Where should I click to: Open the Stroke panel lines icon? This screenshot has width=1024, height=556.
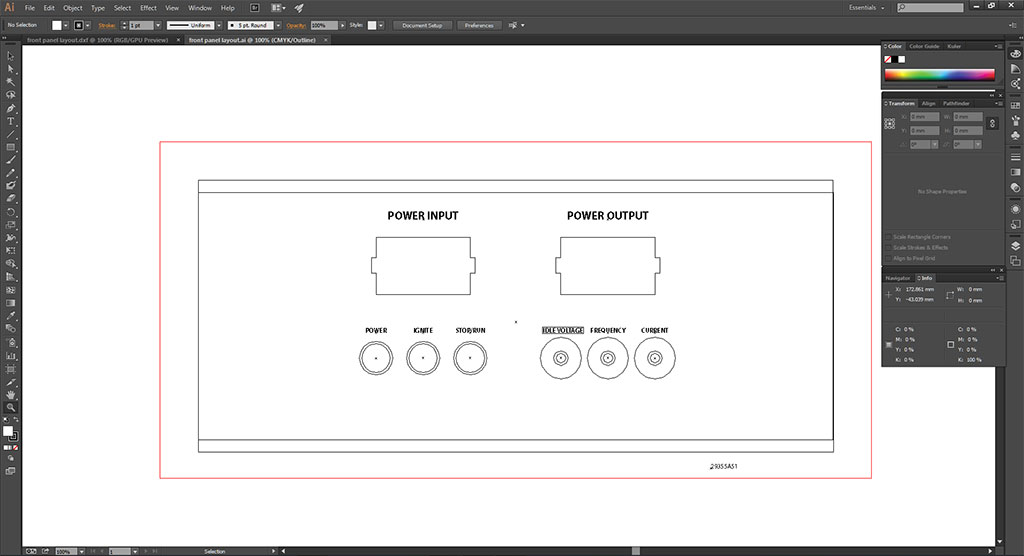coord(1016,157)
